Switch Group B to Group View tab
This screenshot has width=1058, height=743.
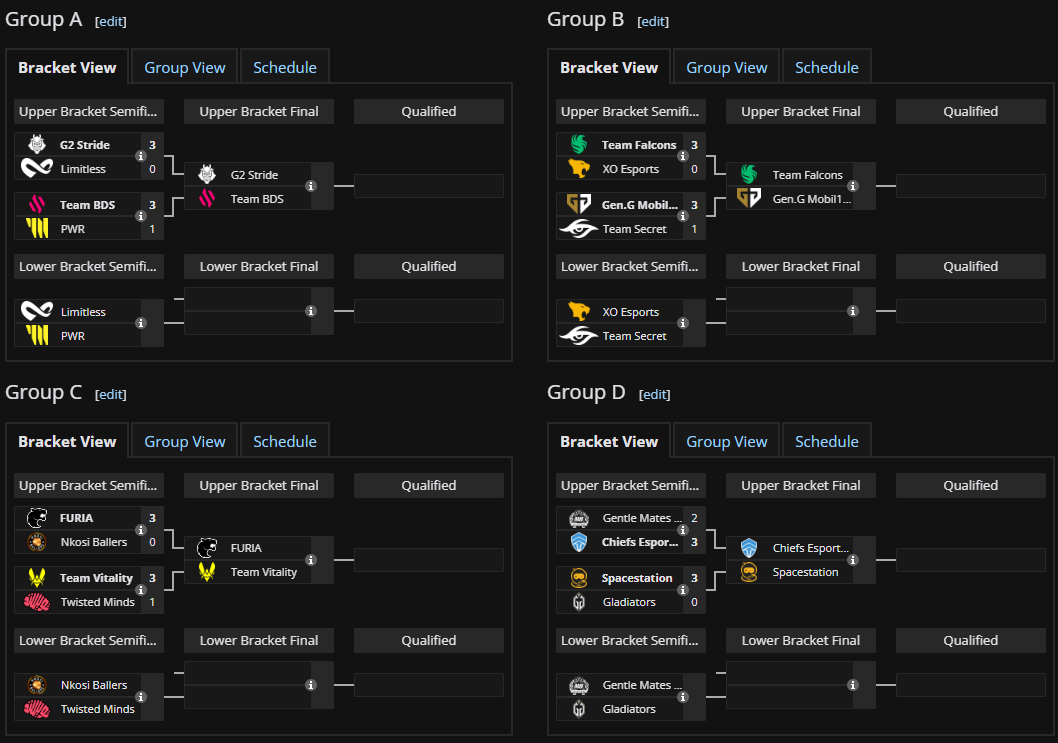726,67
